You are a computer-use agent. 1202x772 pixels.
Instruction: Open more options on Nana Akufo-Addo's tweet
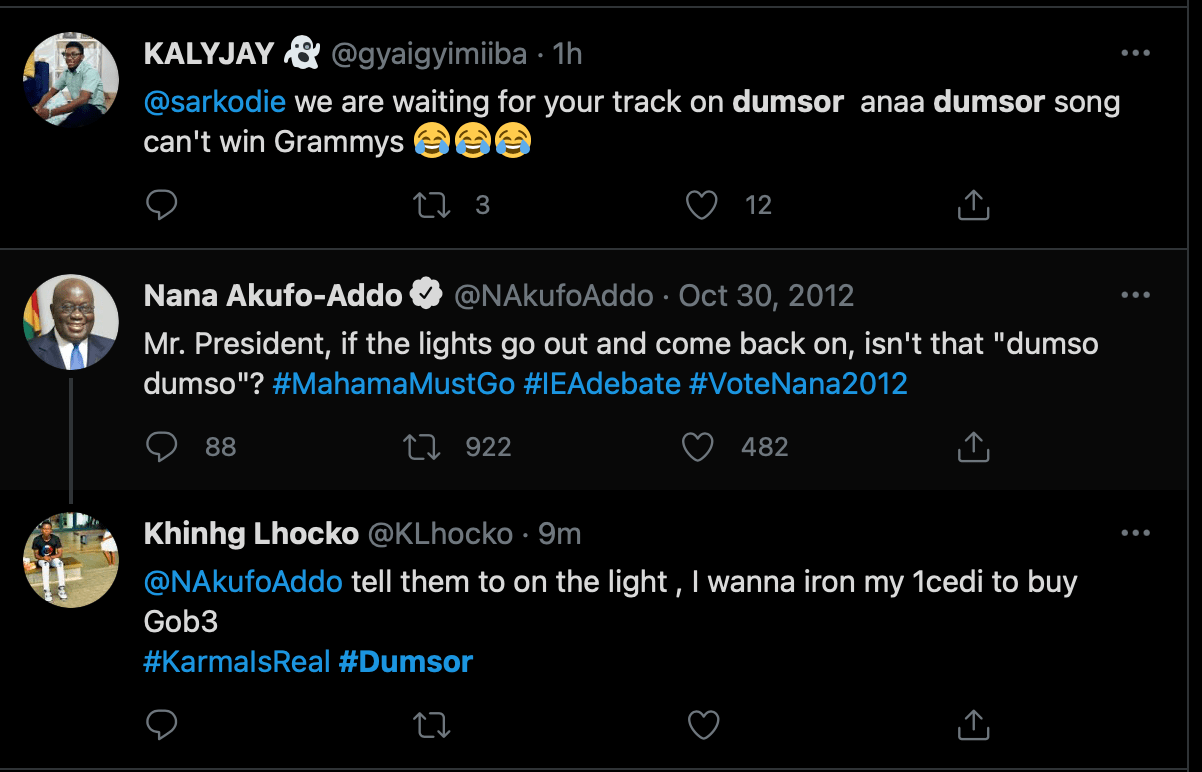[1135, 295]
